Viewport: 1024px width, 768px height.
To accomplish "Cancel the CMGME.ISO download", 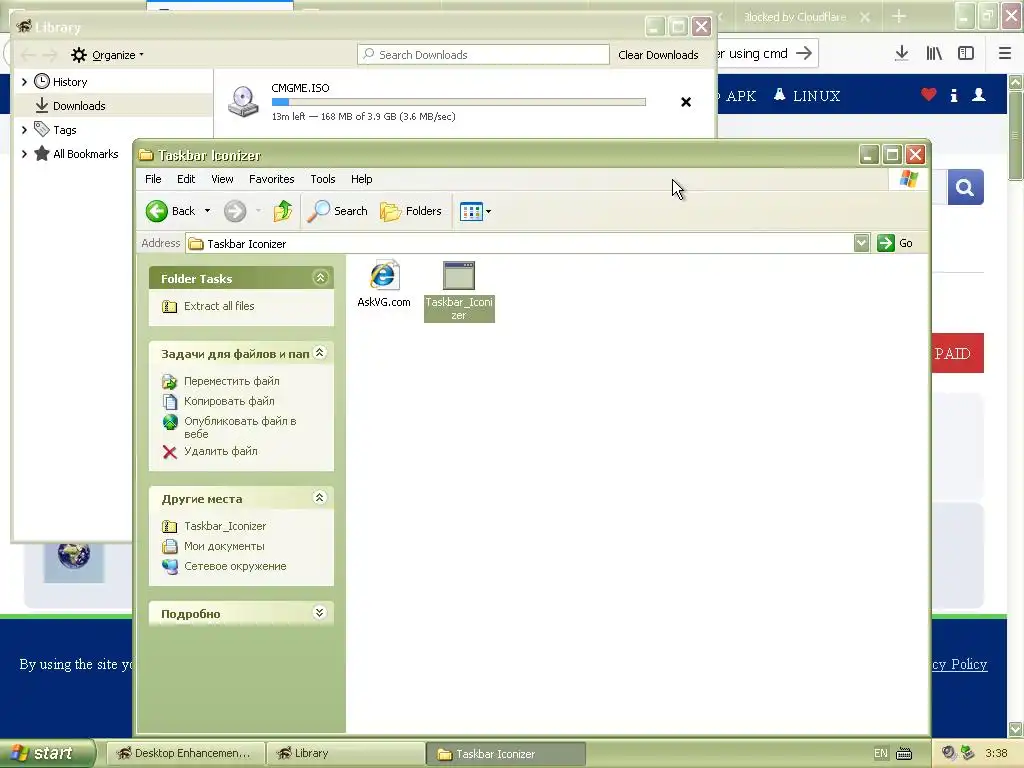I will [x=686, y=102].
